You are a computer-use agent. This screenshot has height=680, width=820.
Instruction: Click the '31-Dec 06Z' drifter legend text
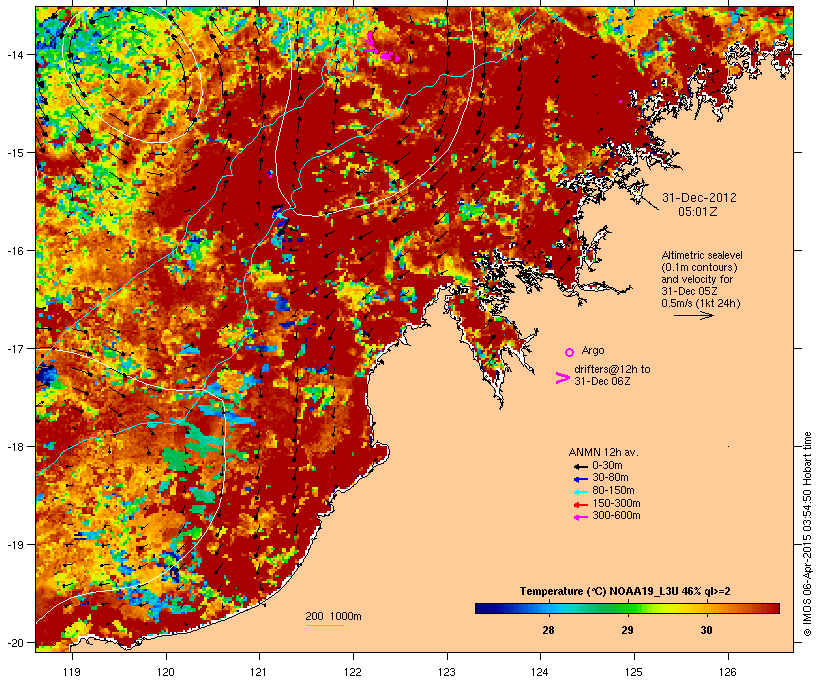click(602, 381)
